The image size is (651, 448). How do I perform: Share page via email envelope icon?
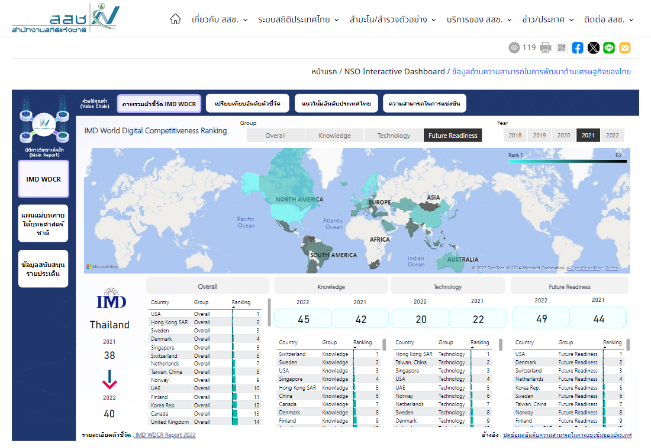tap(625, 48)
